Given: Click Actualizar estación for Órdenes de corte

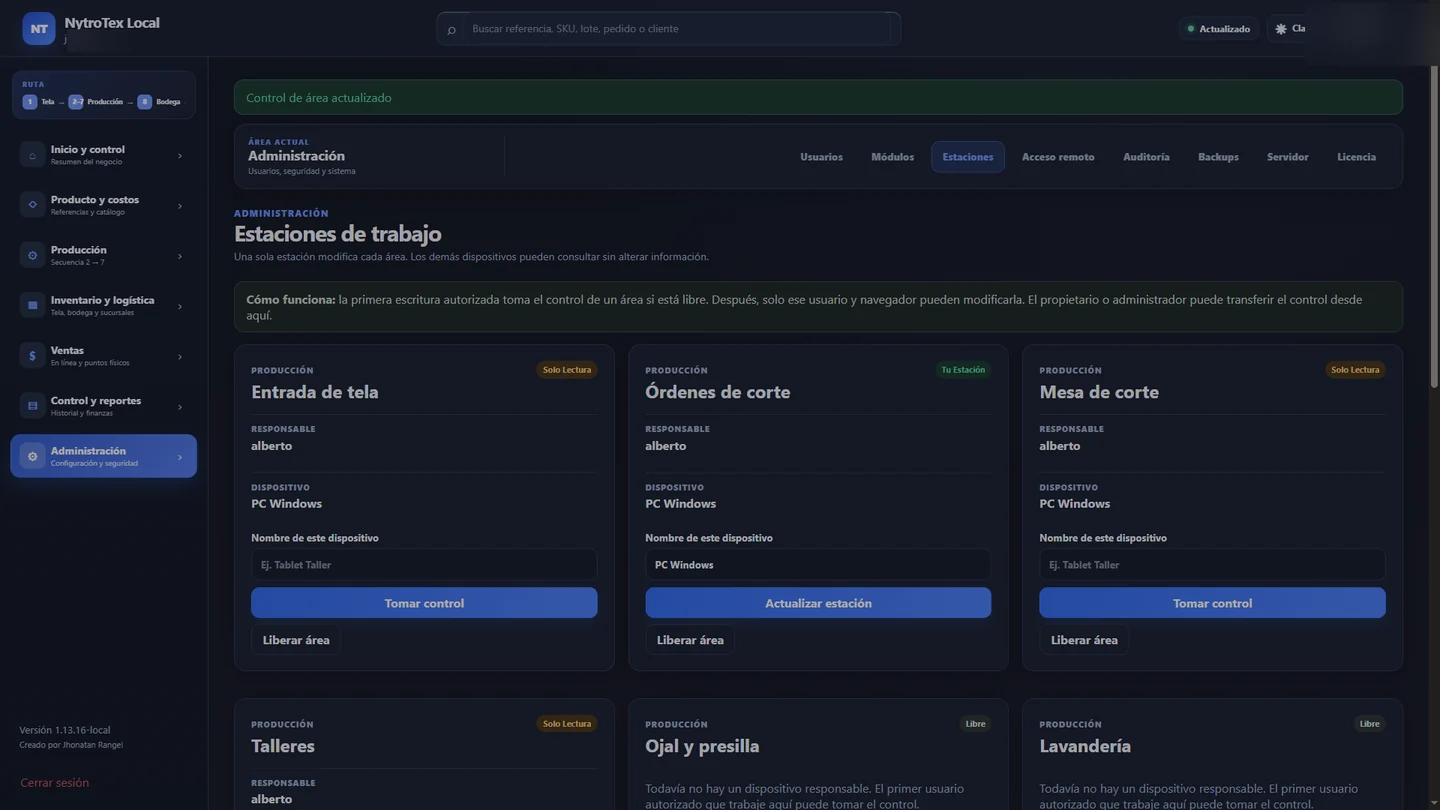Looking at the screenshot, I should (x=818, y=603).
